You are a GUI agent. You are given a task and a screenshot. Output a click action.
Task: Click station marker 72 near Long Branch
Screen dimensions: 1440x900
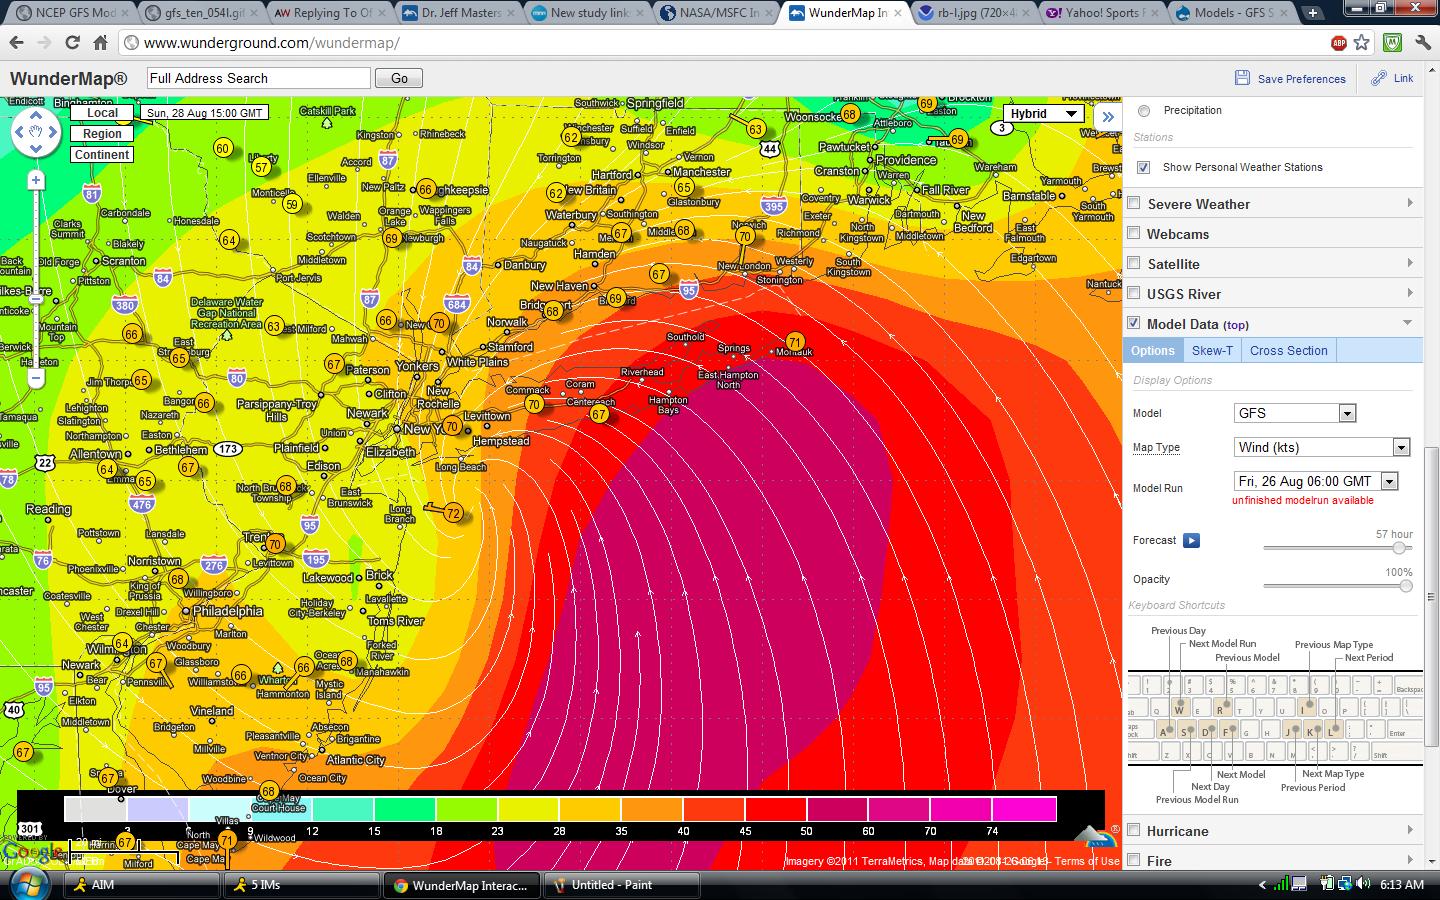point(453,513)
